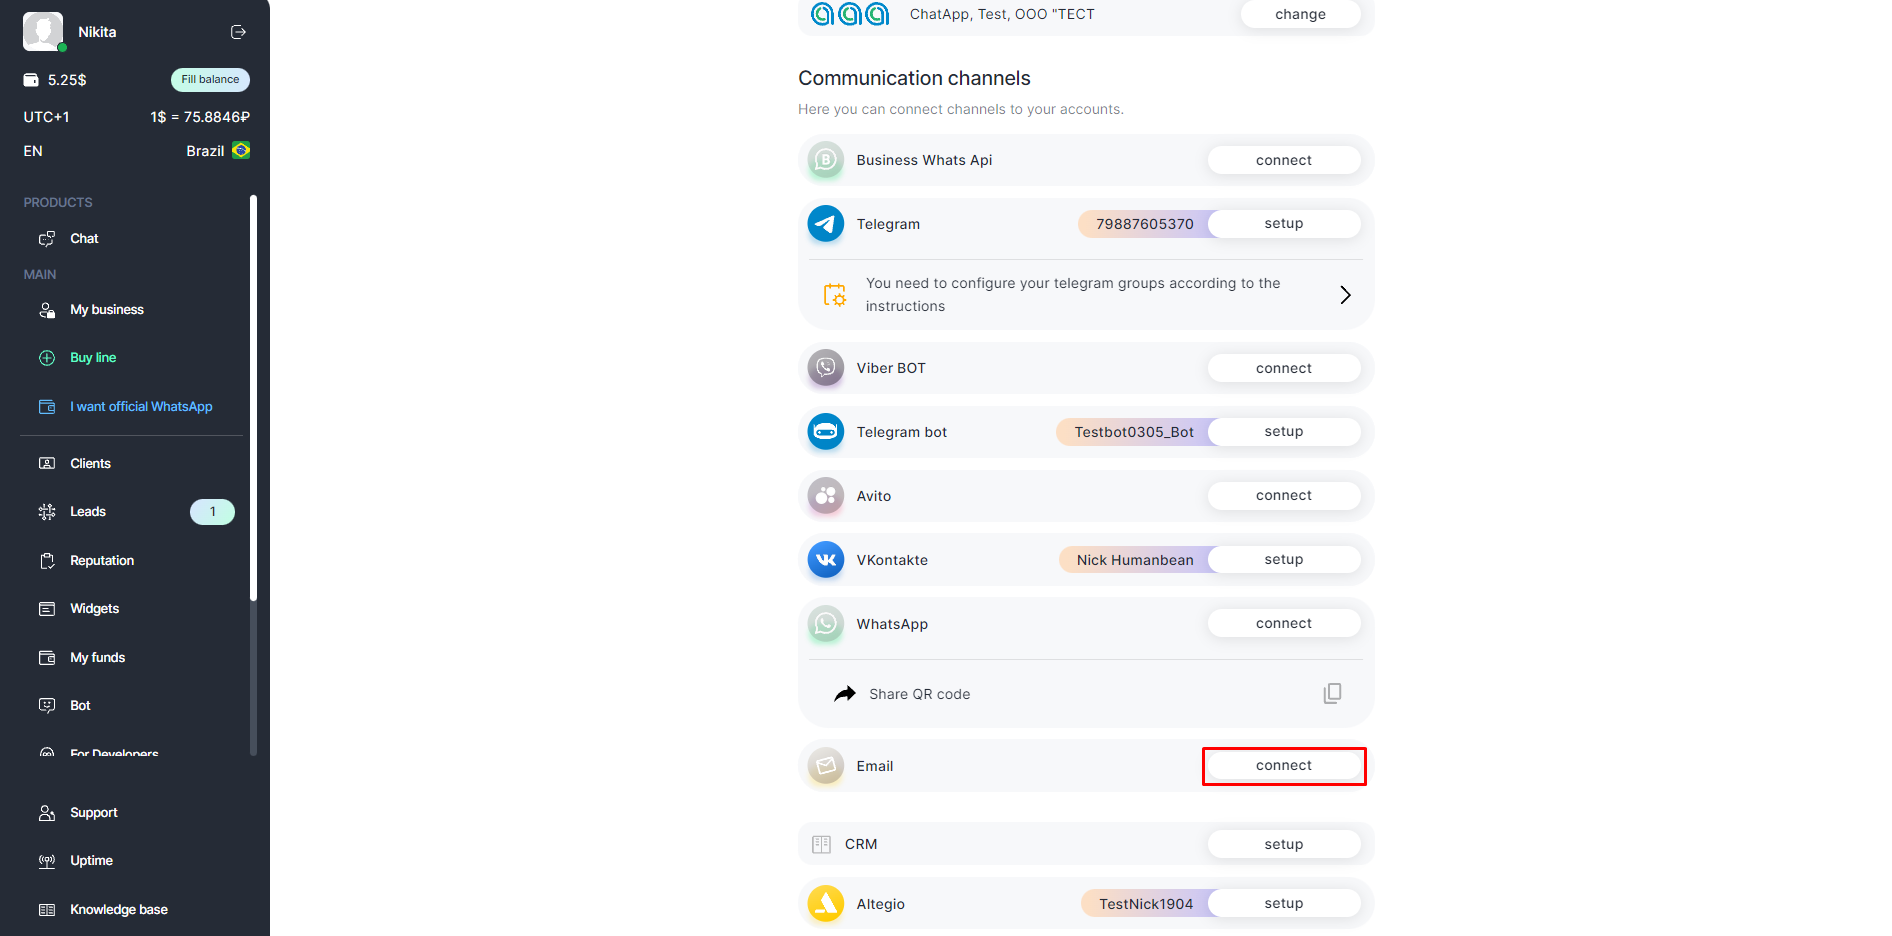Viewport: 1892px width, 936px height.
Task: Open the Widgets sidebar section
Action: (x=94, y=609)
